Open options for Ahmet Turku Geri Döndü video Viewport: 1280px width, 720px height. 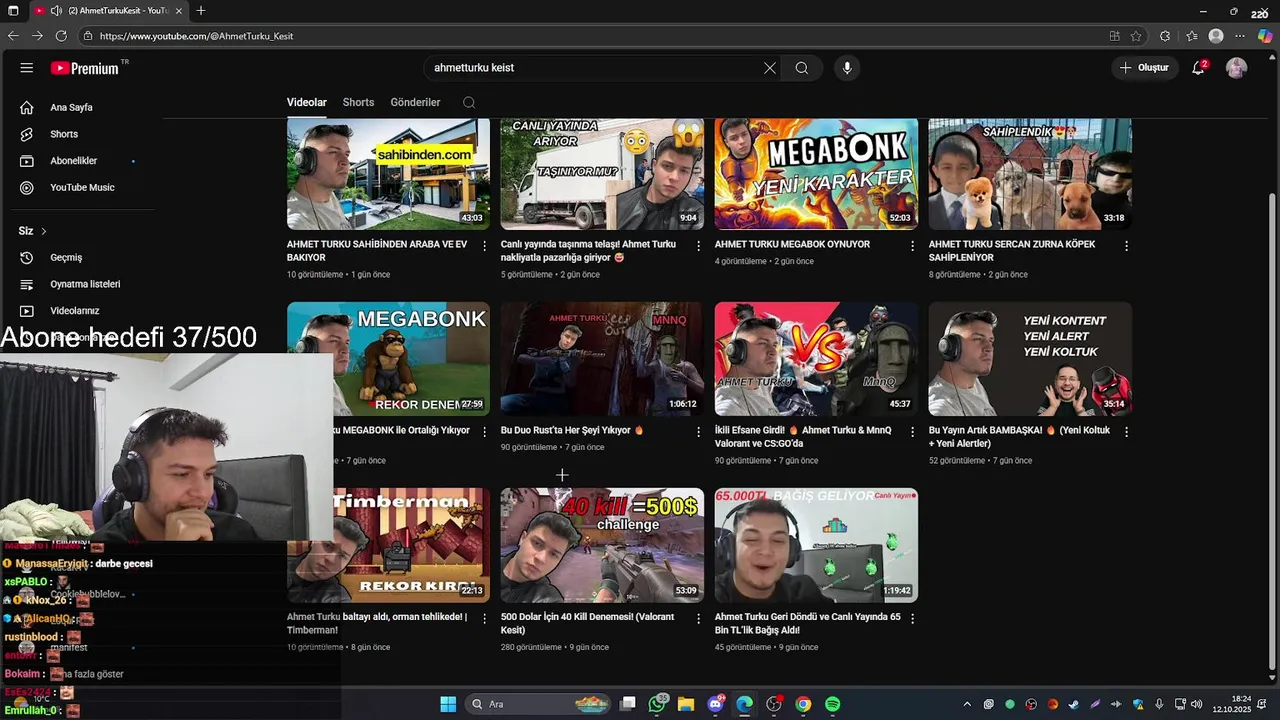[x=912, y=618]
